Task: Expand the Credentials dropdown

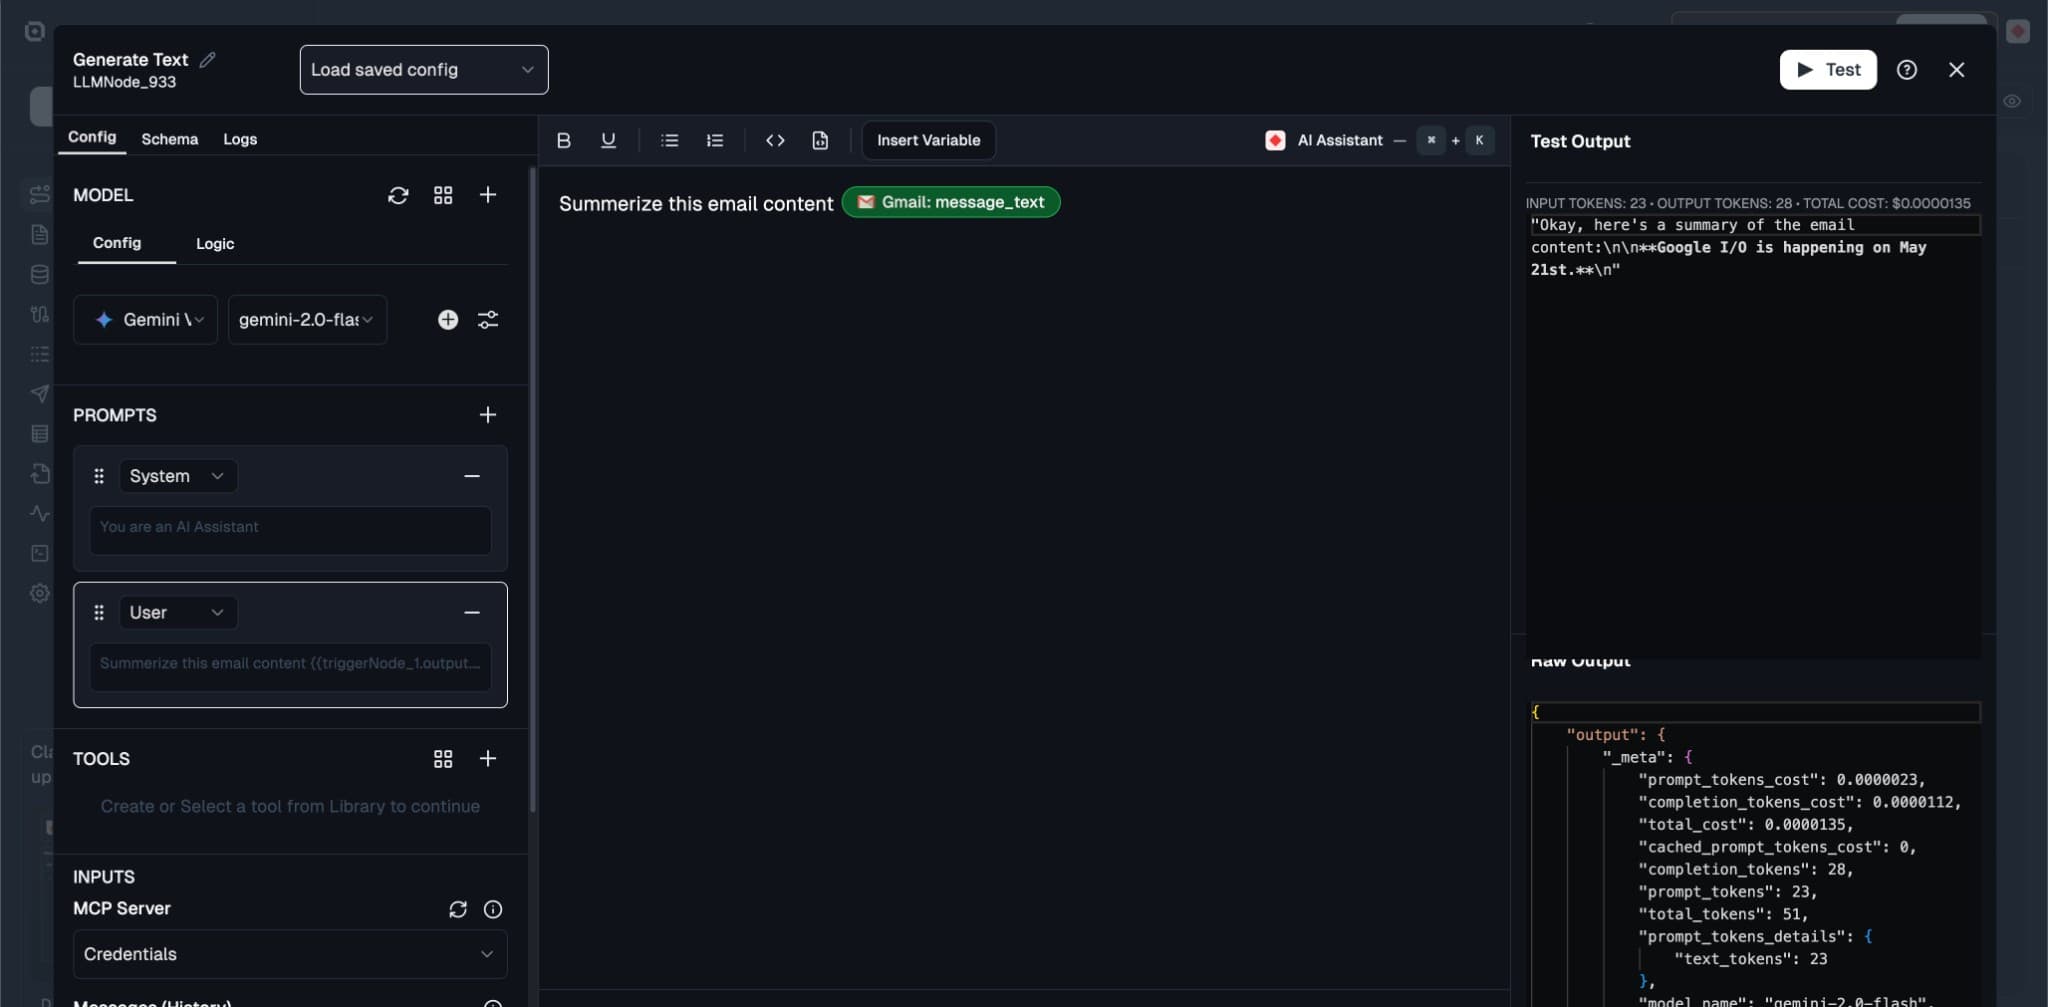Action: pos(289,954)
